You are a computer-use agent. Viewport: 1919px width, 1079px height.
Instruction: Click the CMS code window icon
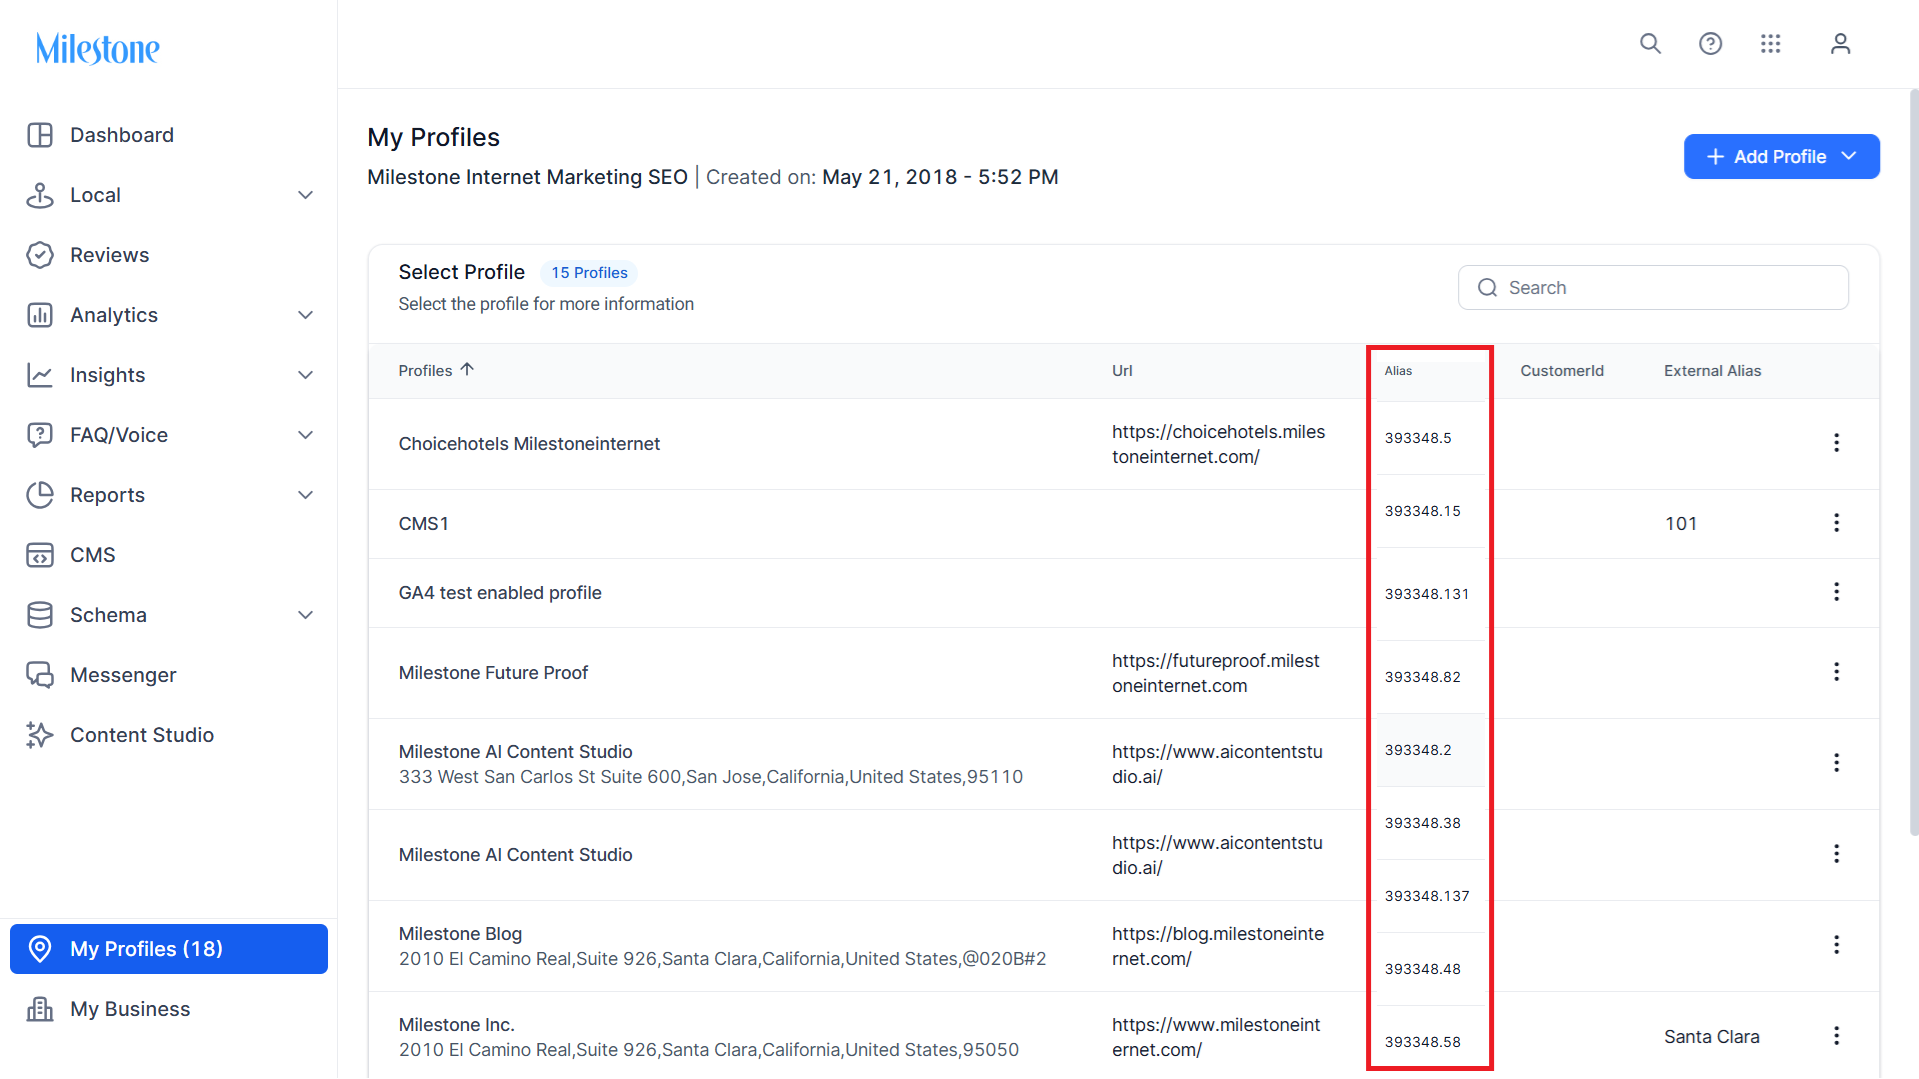coord(40,555)
